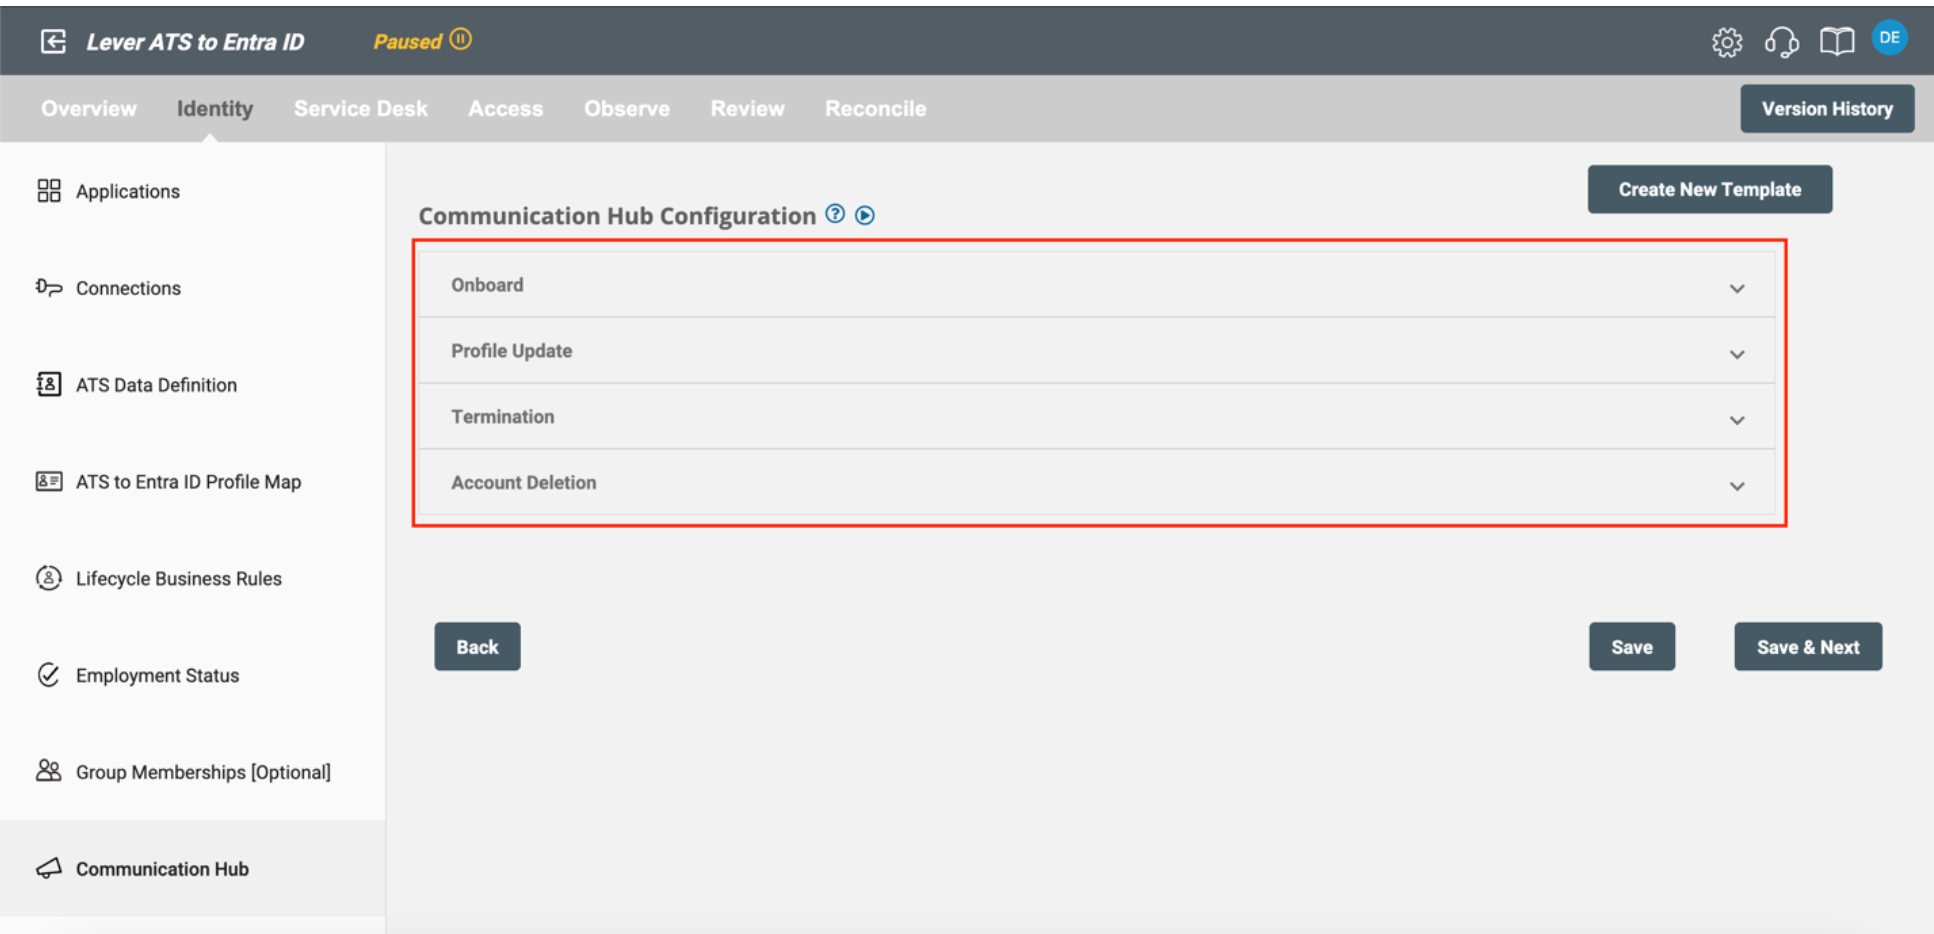
Task: Open Group Memberships [Optional] sidebar item
Action: [203, 772]
